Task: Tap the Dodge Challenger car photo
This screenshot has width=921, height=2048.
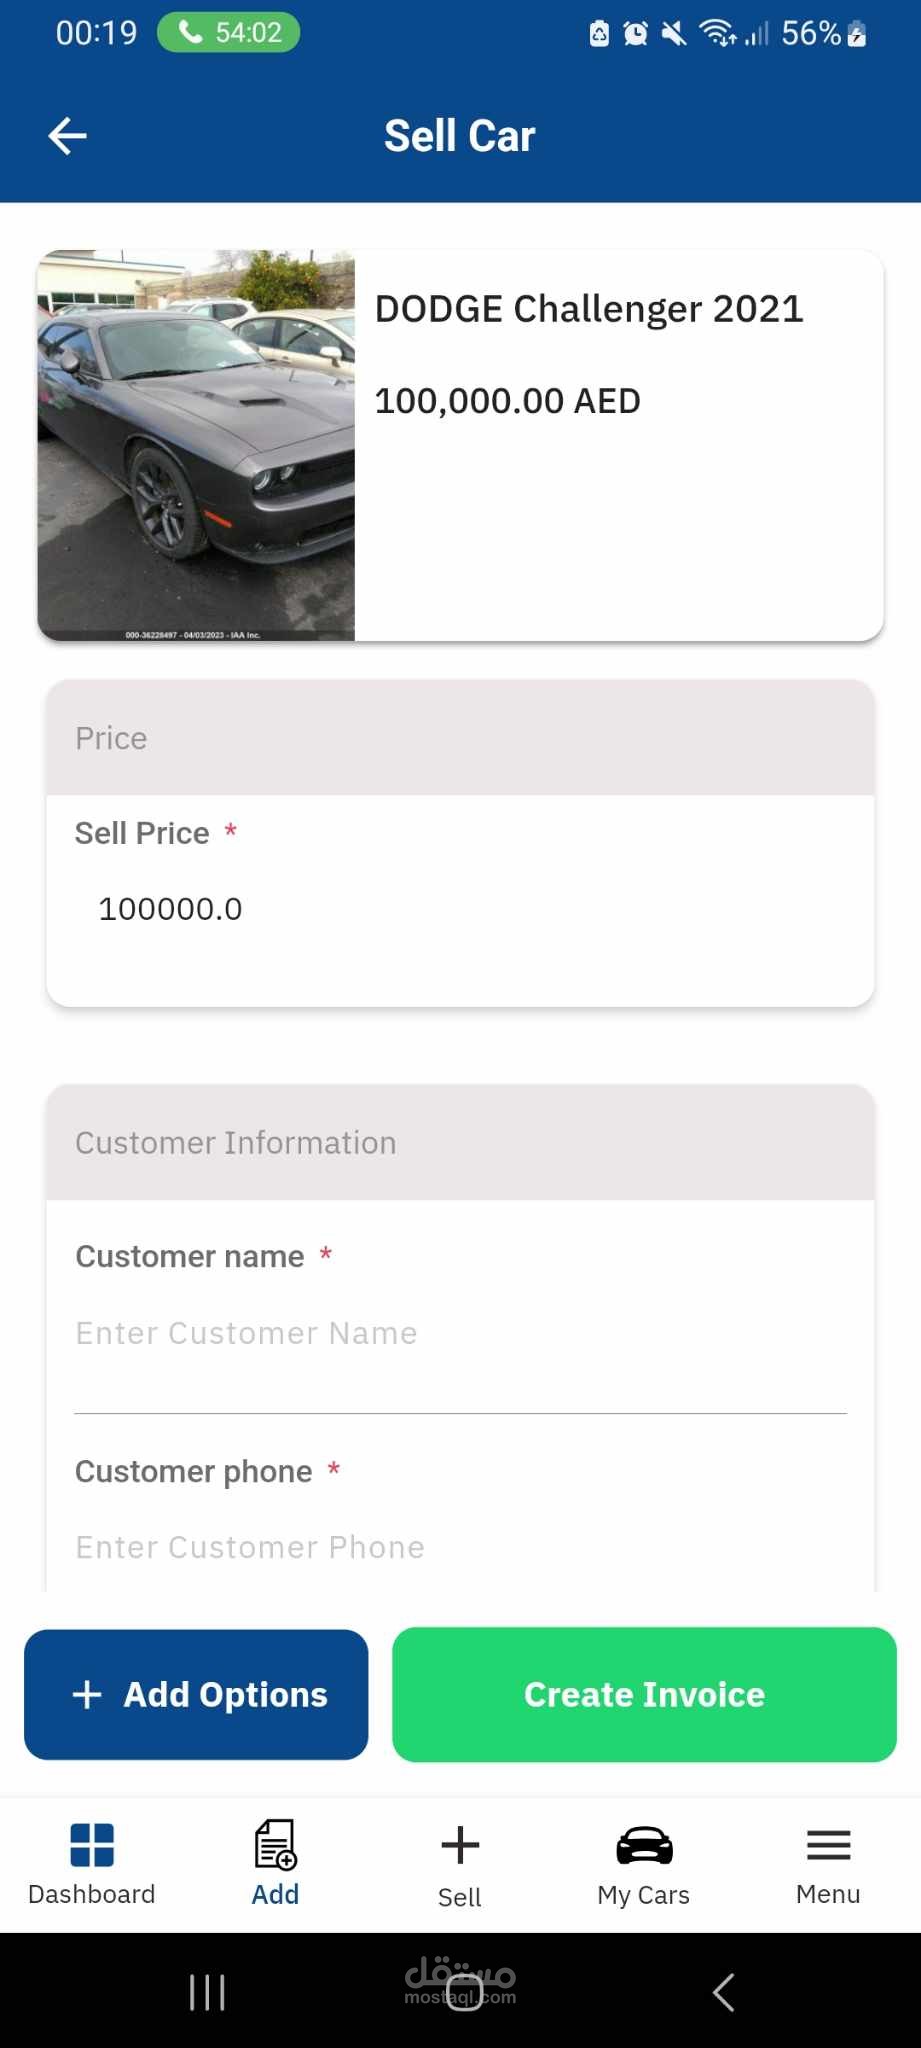Action: click(x=196, y=445)
